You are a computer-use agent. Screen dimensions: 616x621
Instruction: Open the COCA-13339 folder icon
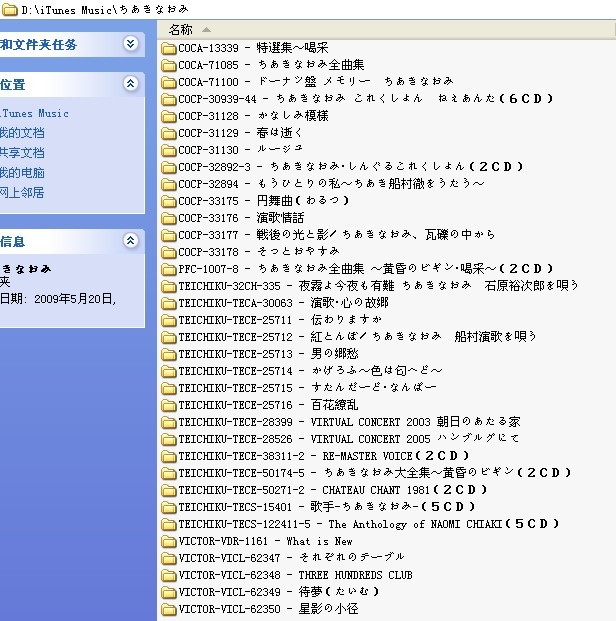tap(169, 48)
